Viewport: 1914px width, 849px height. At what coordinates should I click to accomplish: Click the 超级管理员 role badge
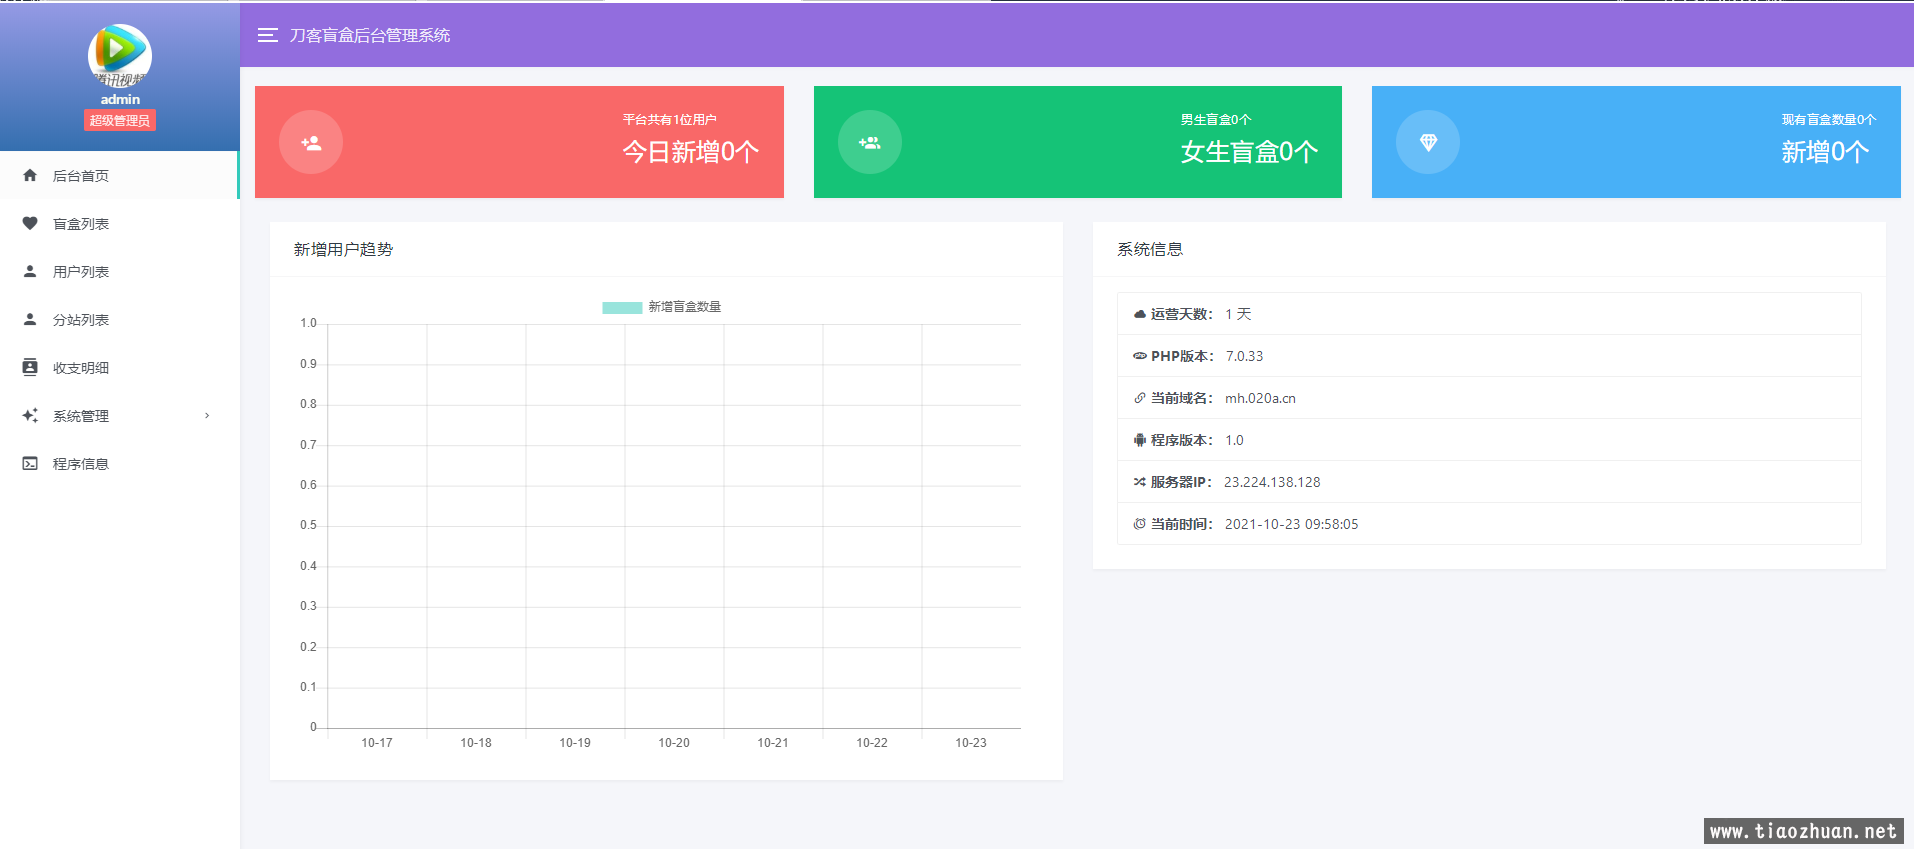[120, 121]
